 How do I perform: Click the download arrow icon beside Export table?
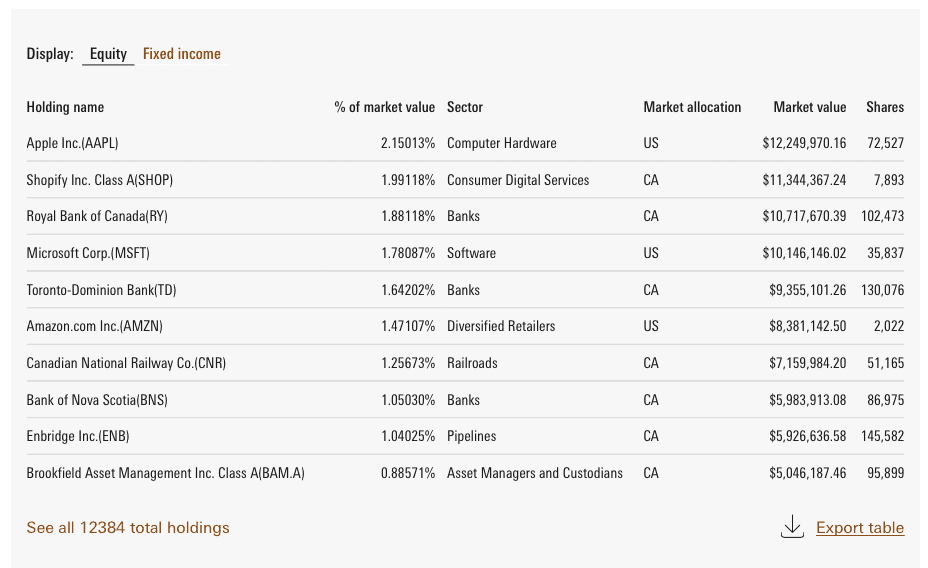tap(792, 527)
